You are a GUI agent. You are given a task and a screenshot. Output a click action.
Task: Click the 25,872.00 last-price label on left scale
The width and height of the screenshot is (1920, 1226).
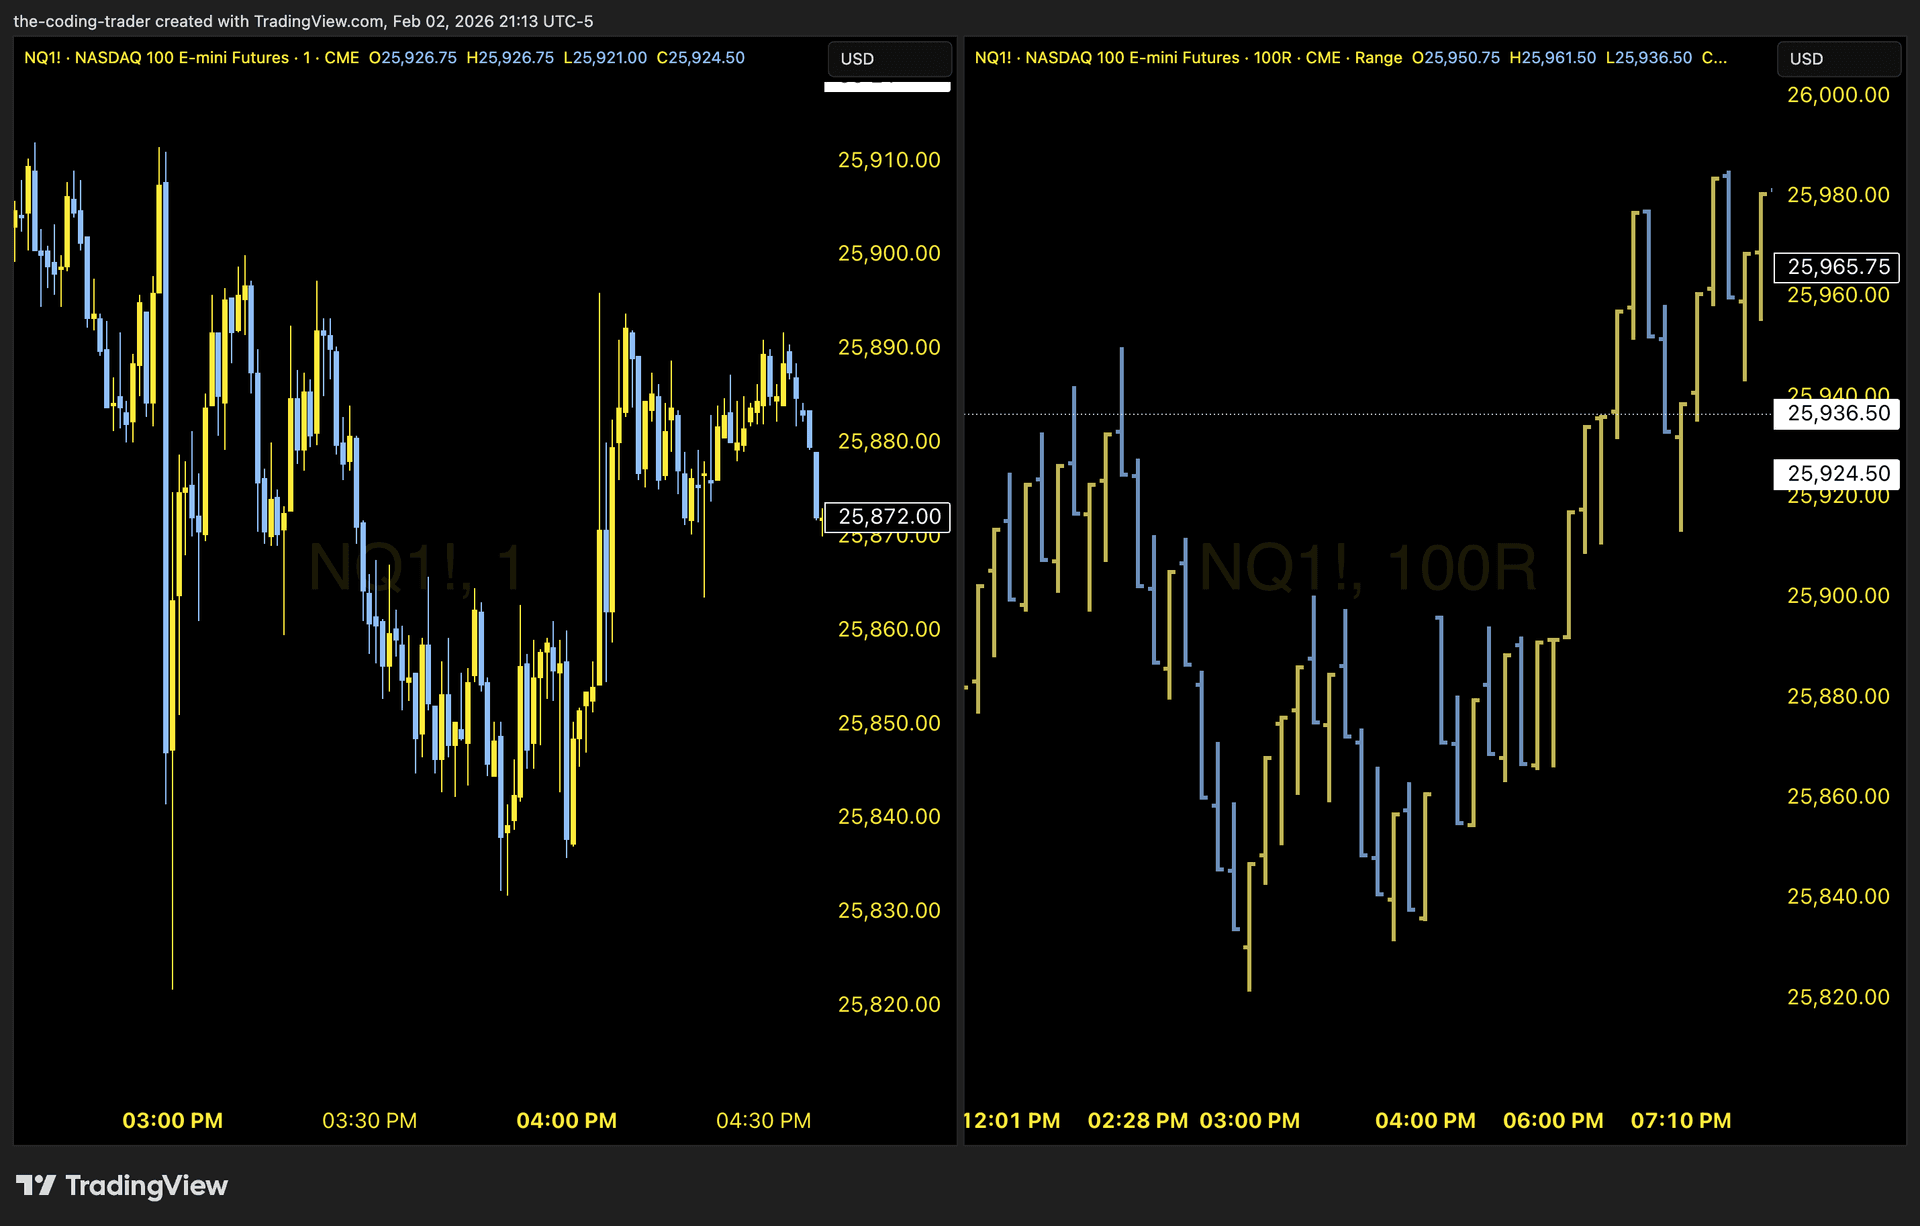click(886, 517)
